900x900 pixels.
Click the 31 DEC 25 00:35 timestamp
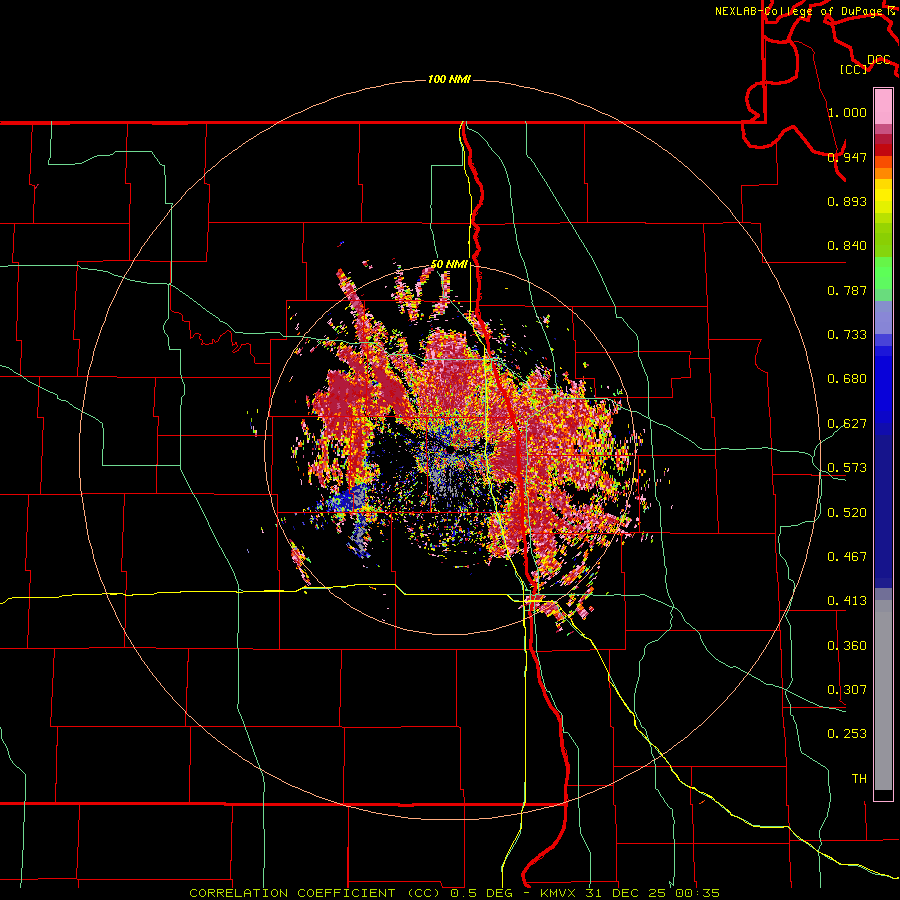(654, 893)
